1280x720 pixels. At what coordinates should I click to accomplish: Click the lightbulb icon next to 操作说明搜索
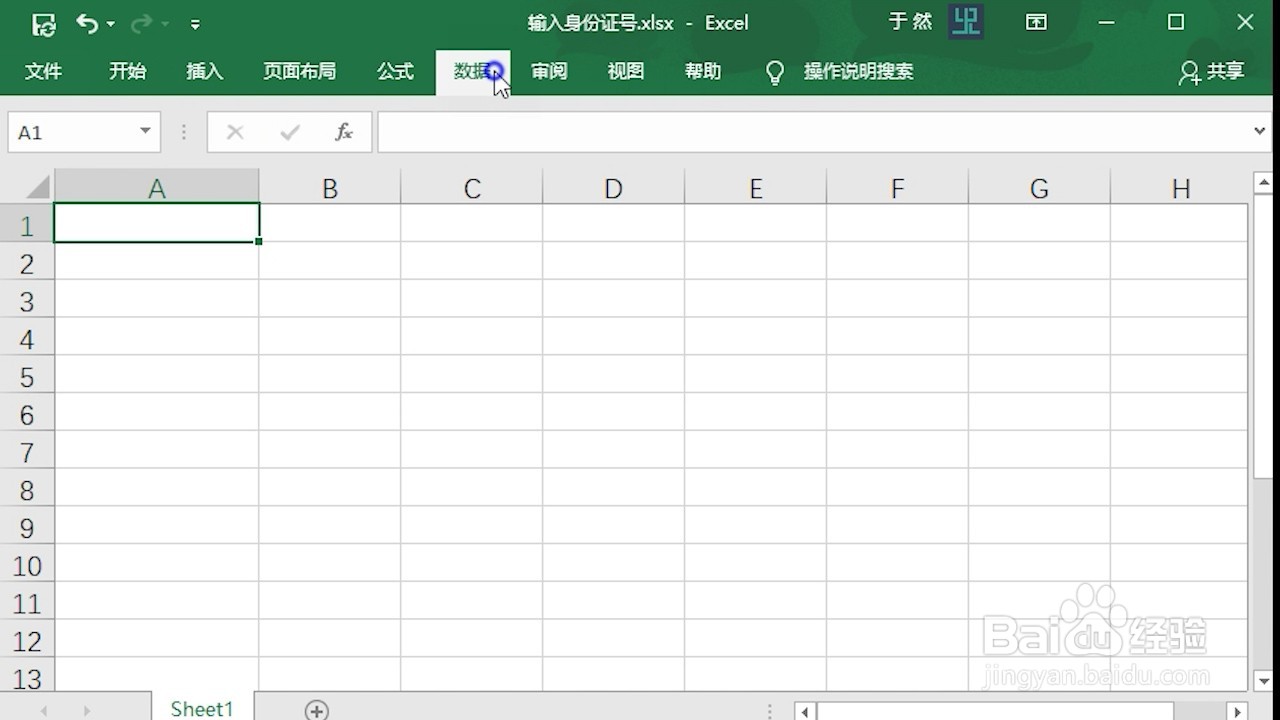coord(774,71)
